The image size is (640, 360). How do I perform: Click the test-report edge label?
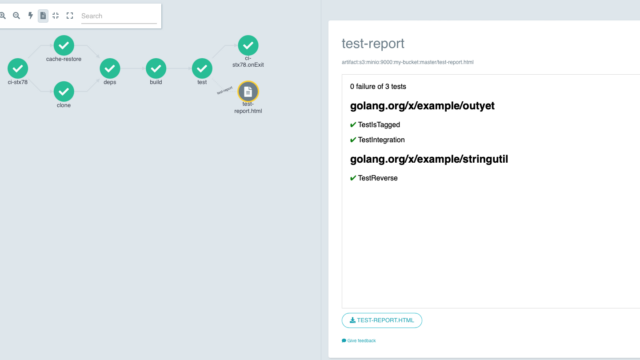pyautogui.click(x=224, y=90)
